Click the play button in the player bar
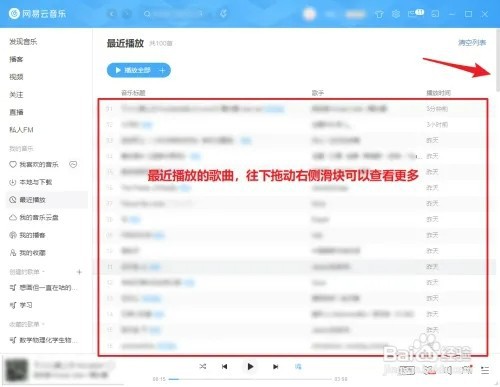 pyautogui.click(x=250, y=367)
